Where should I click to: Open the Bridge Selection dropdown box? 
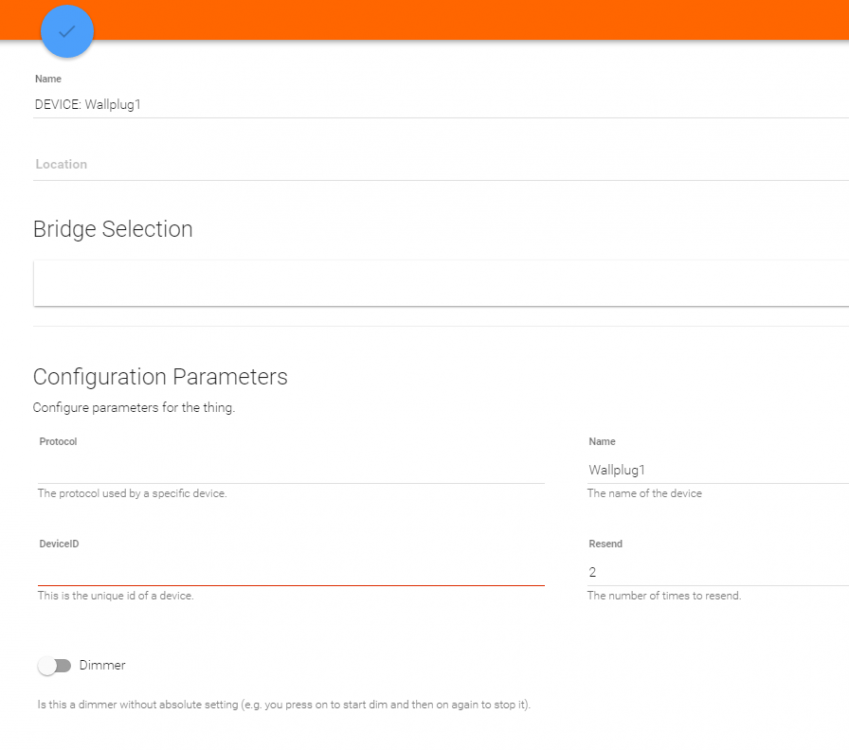tap(440, 284)
